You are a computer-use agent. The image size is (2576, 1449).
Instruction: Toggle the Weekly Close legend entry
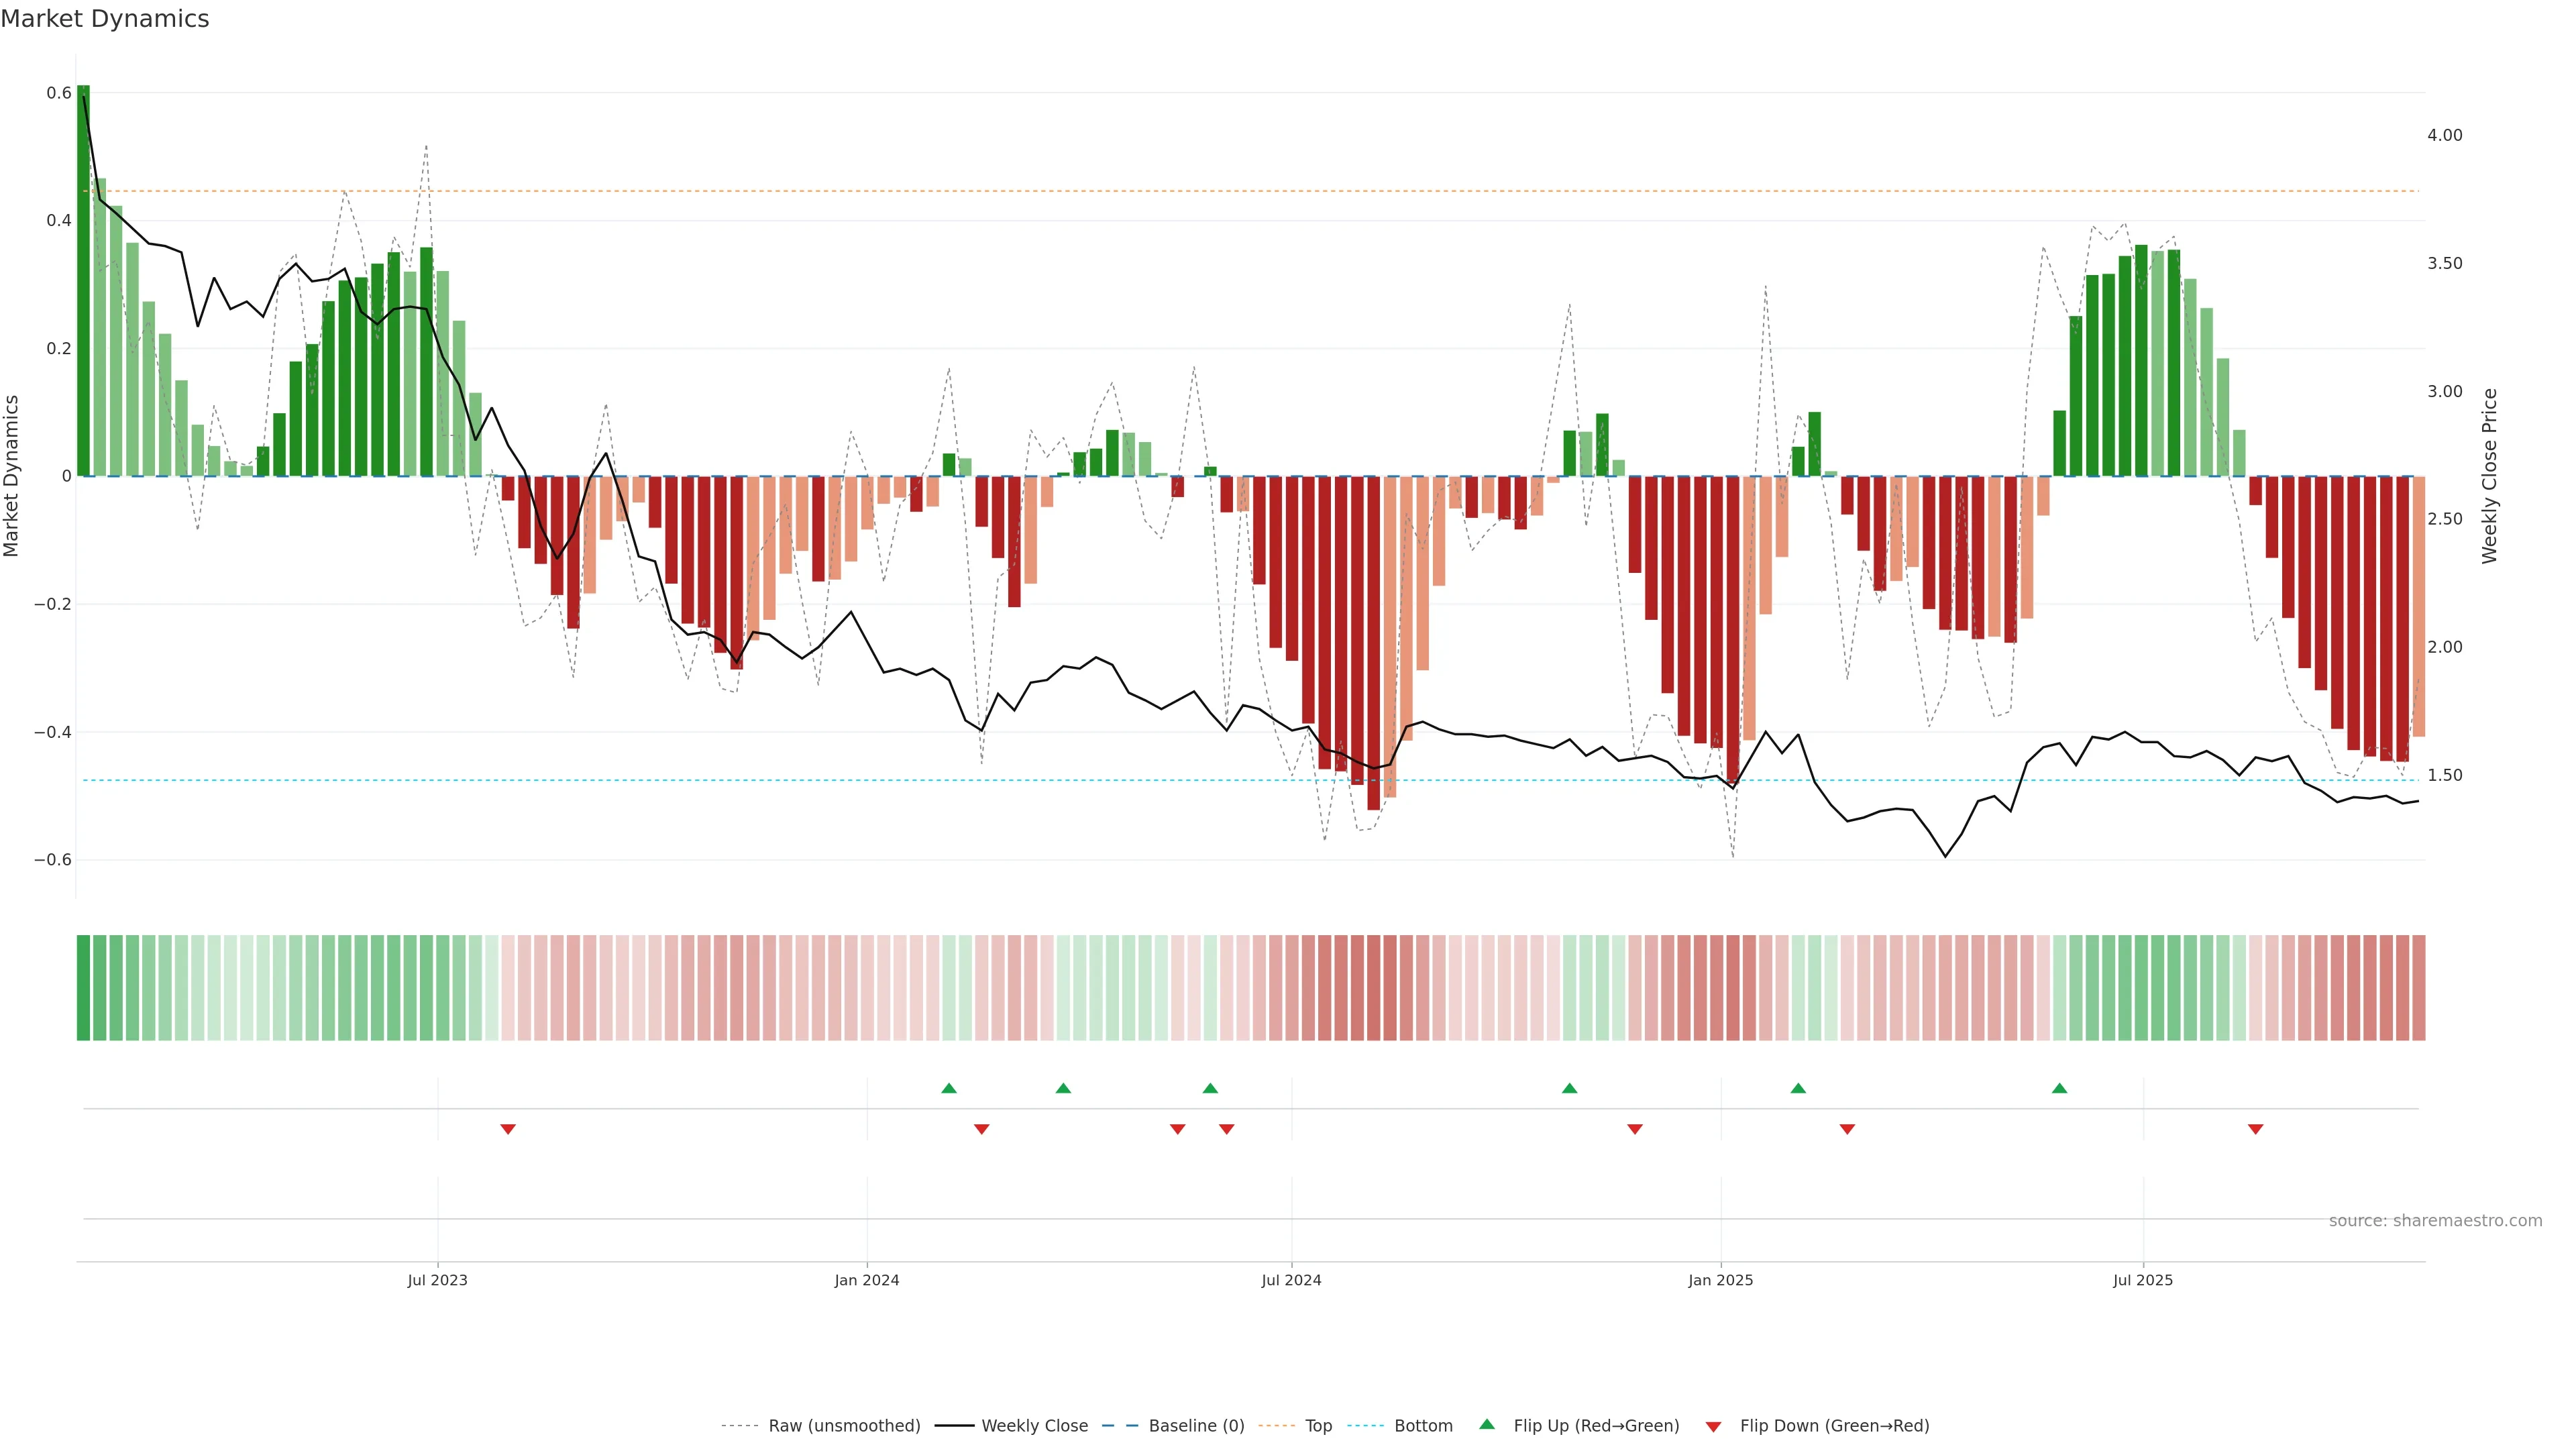[1034, 1426]
